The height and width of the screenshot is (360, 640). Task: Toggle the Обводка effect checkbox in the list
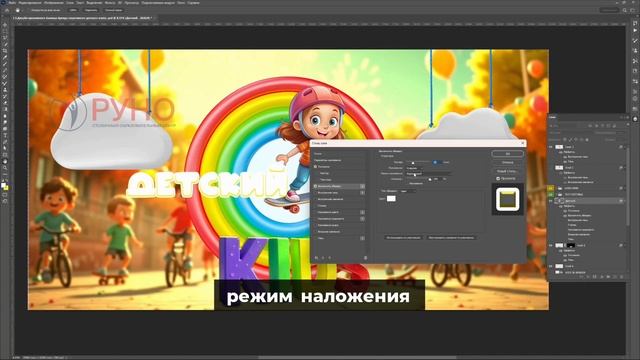pos(316,186)
